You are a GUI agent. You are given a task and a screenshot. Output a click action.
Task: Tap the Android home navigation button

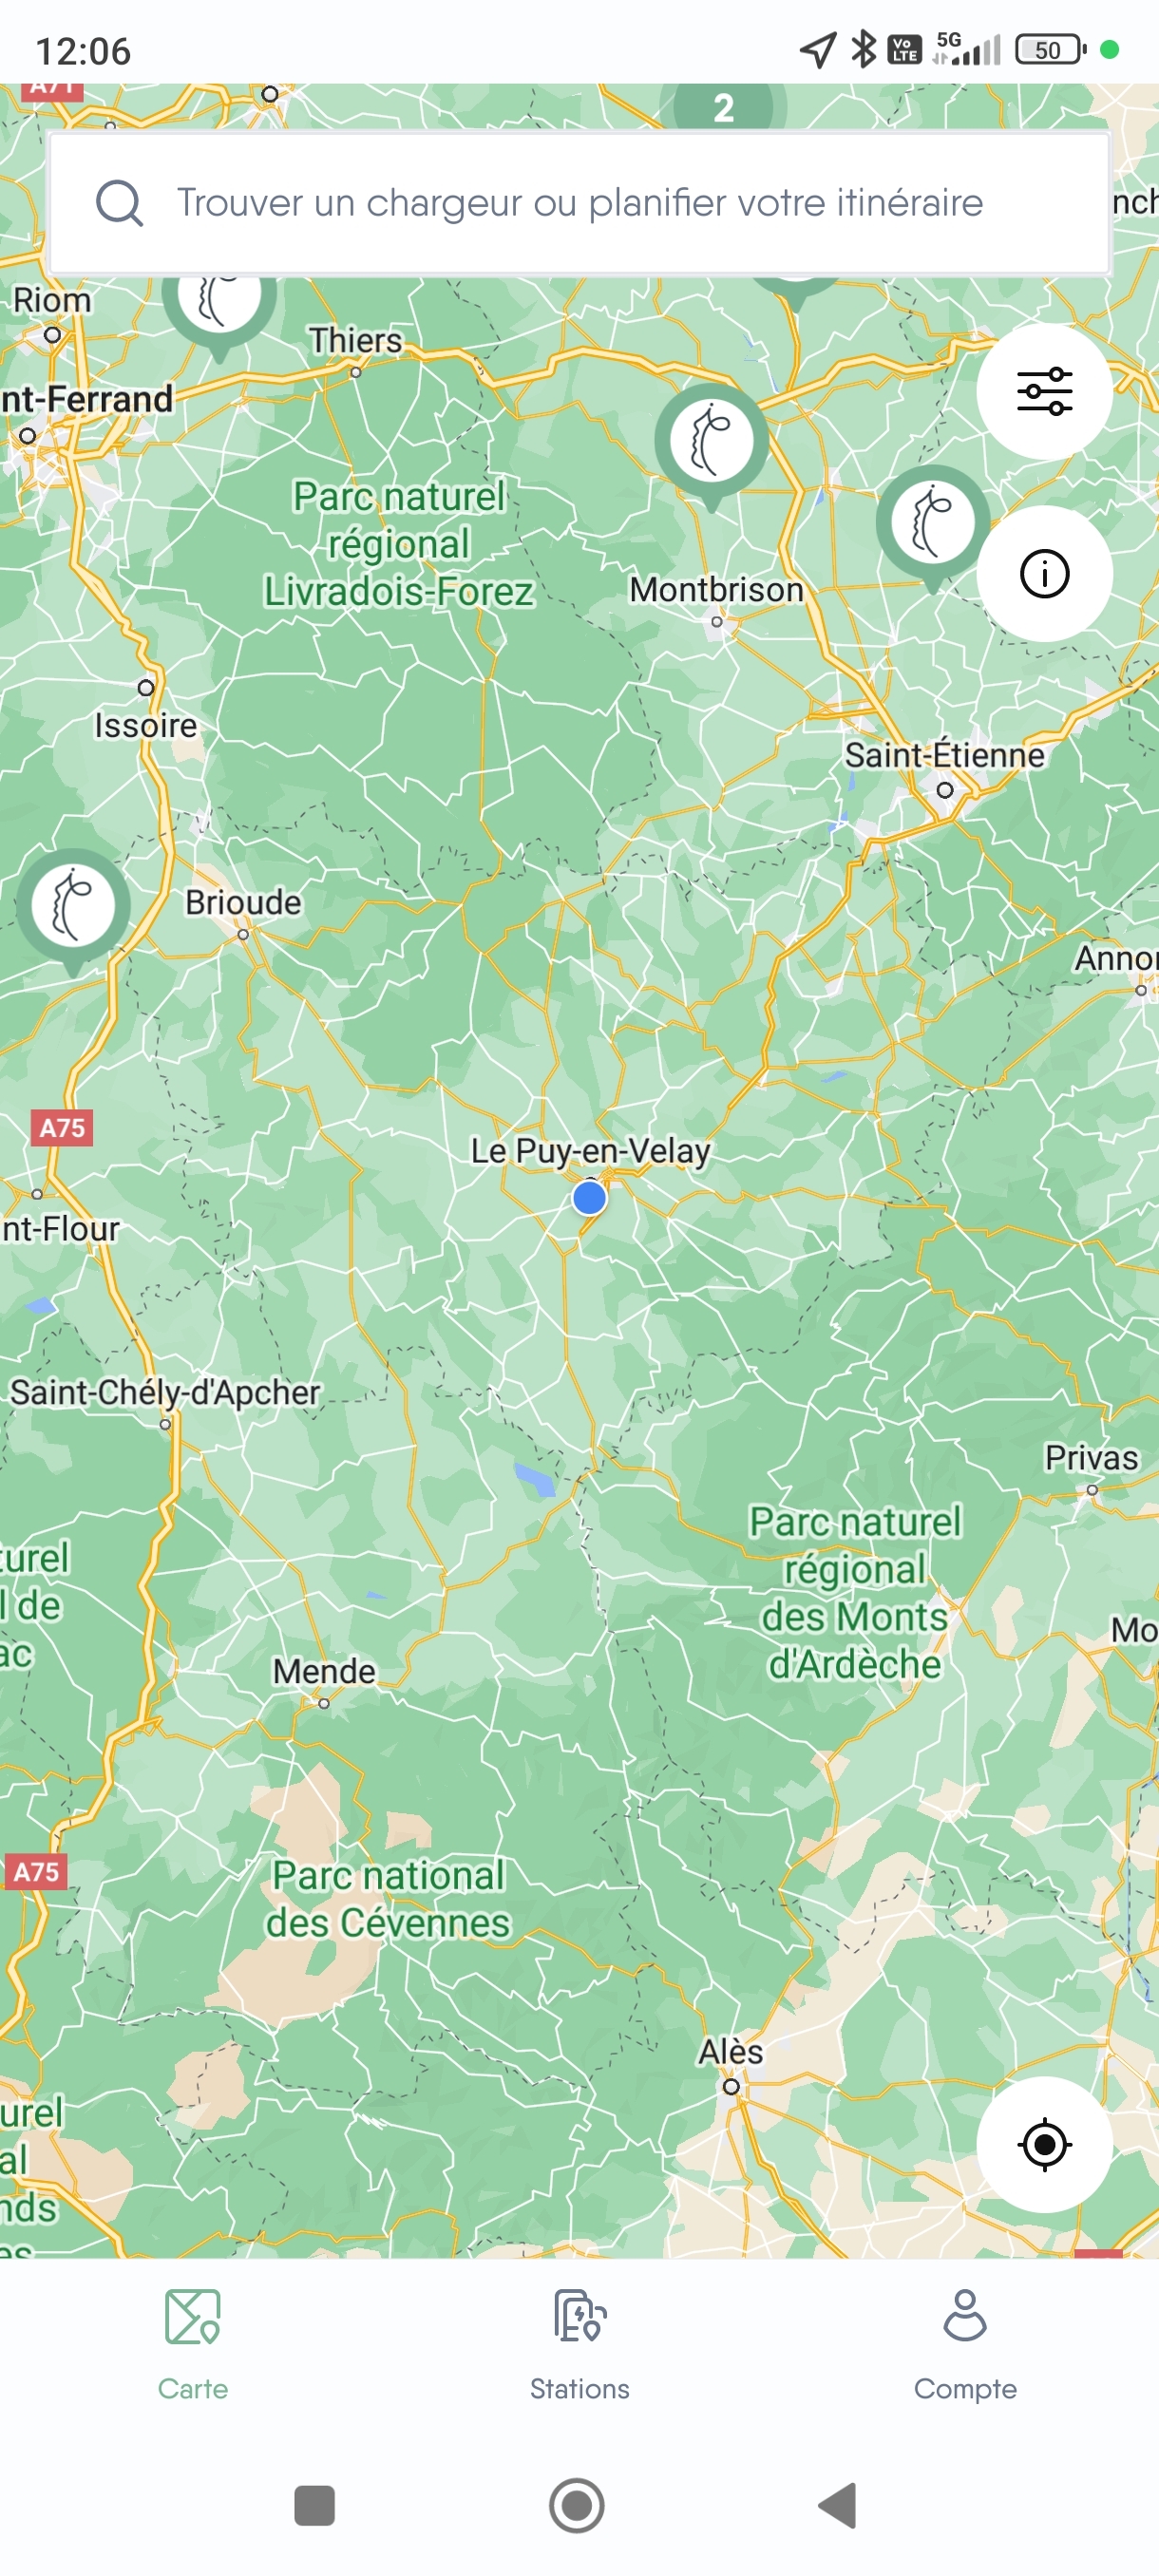[x=577, y=2505]
